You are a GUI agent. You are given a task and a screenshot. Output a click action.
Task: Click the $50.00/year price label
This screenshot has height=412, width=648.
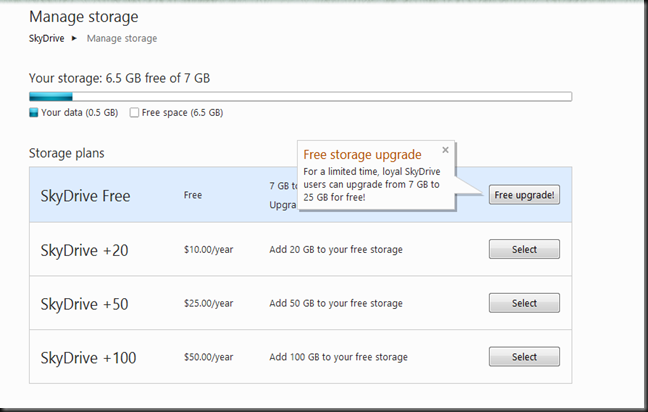pos(208,357)
